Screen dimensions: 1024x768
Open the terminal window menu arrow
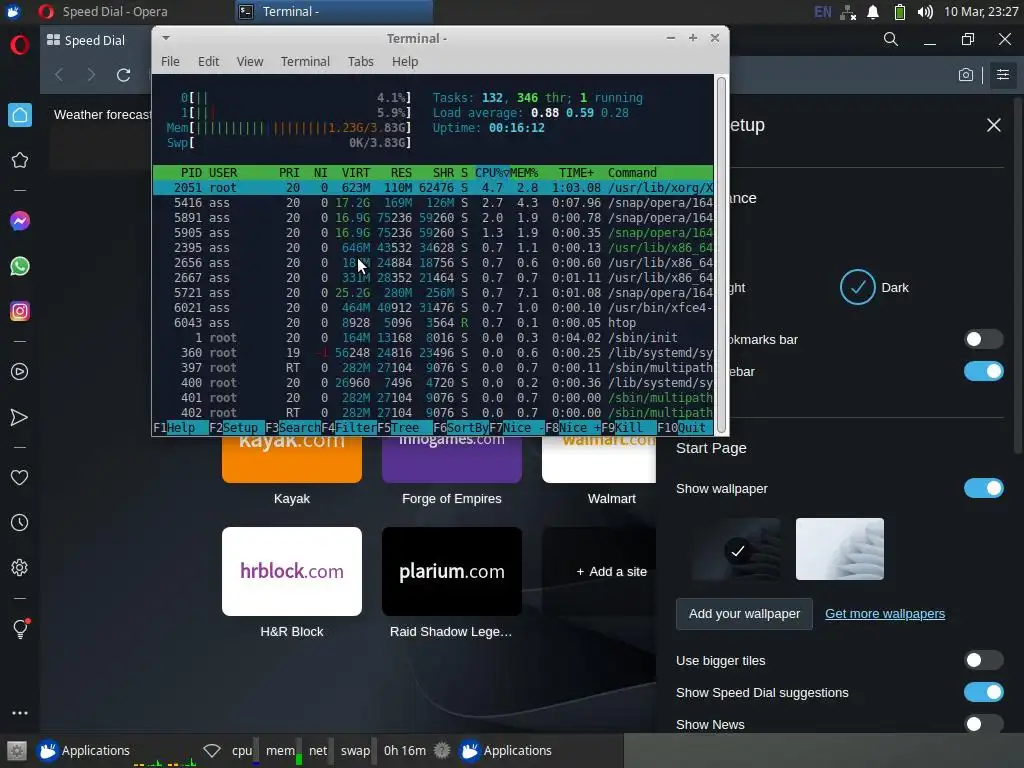click(166, 38)
